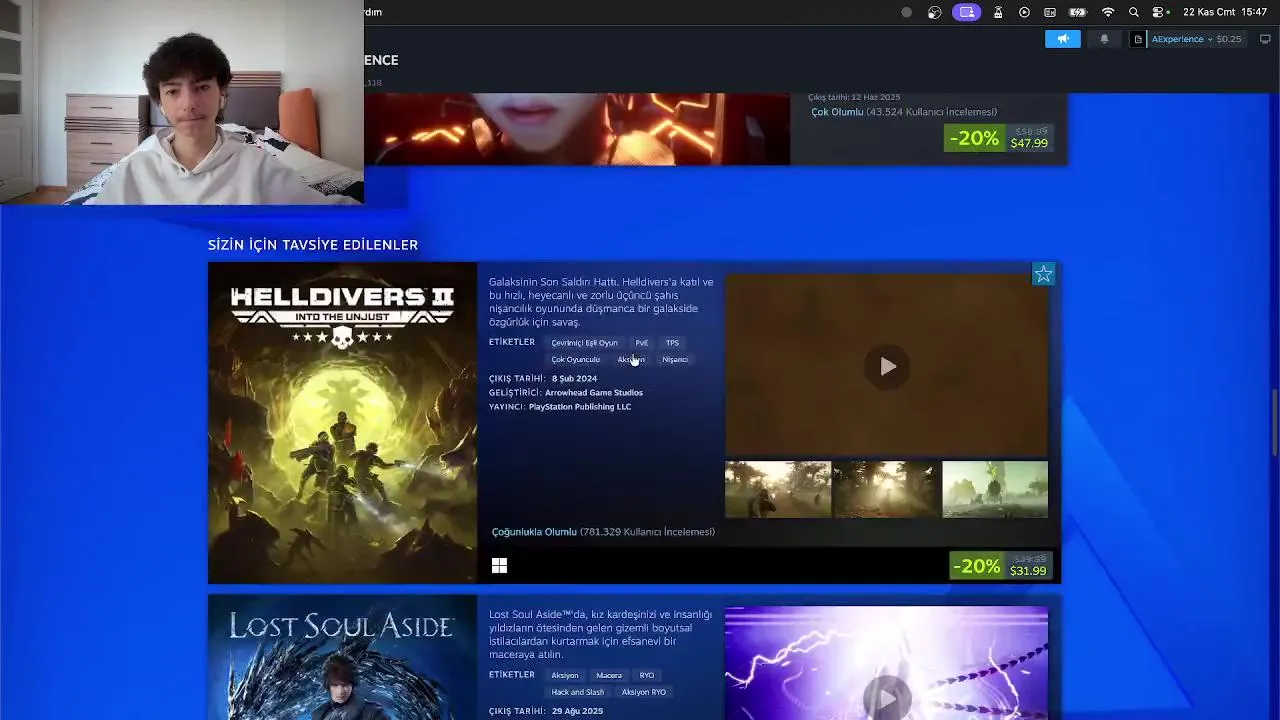The width and height of the screenshot is (1280, 720).
Task: Click the gray circle menu bar icon
Action: click(x=907, y=12)
